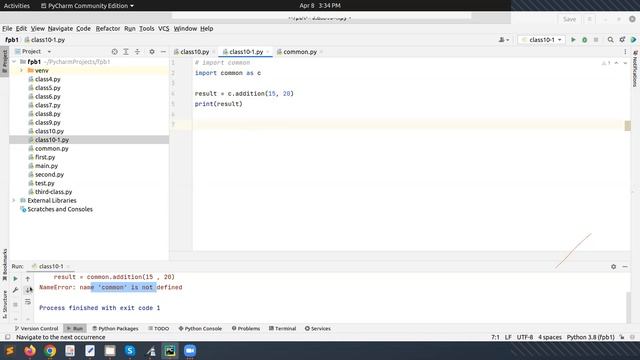Click Python 3.8 (fpb1) interpreter status

[x=590, y=337]
